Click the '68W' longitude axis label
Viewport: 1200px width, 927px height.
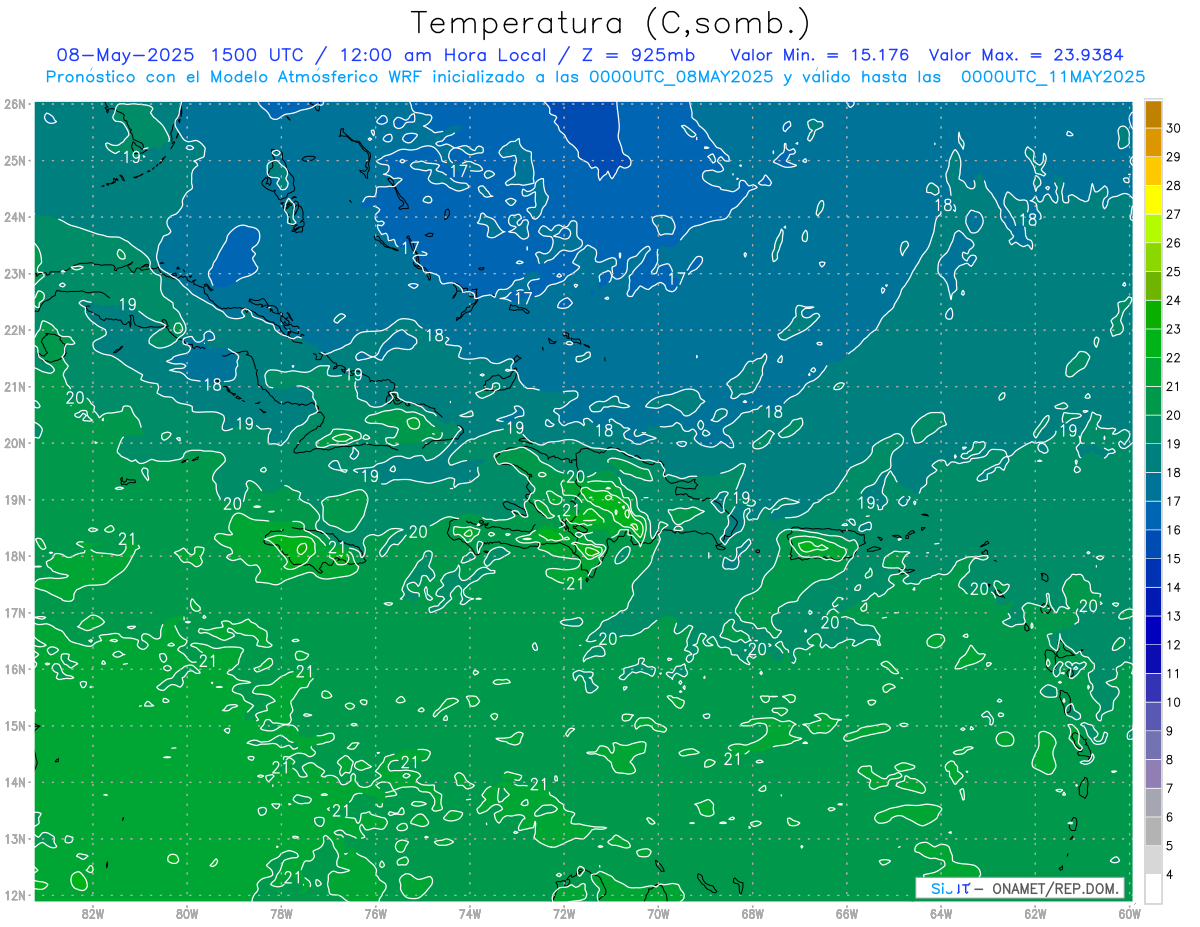click(752, 913)
